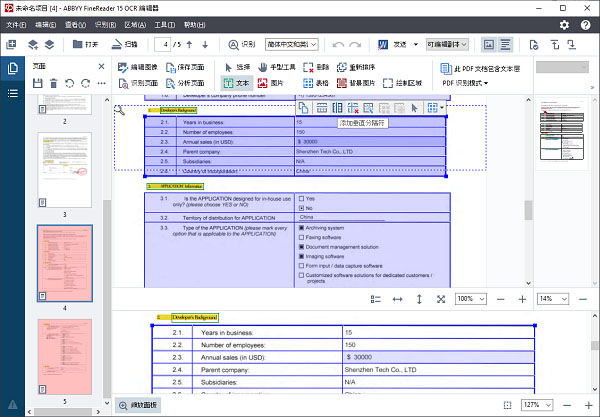Click the Scan (扫描) button
The width and height of the screenshot is (600, 417).
(x=125, y=45)
